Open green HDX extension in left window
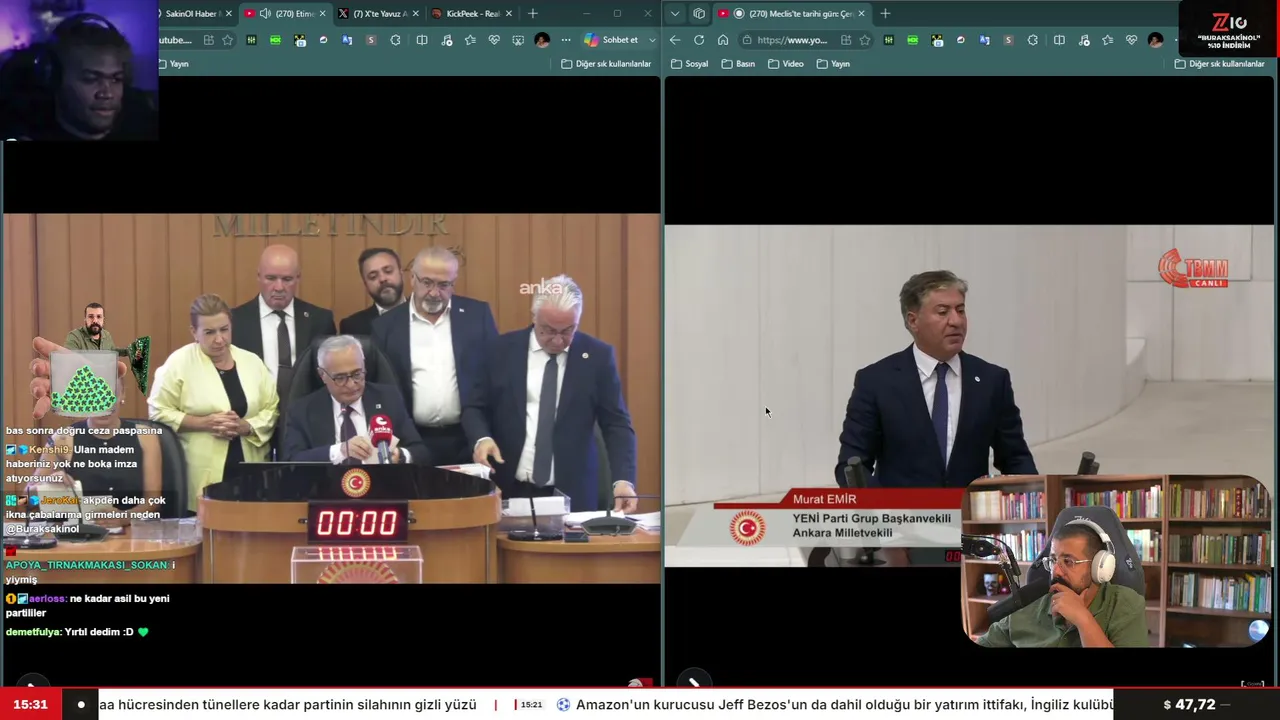 tap(276, 40)
